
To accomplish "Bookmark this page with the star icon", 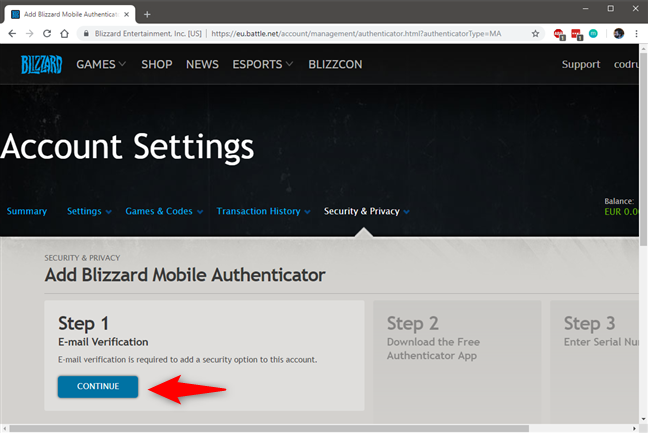I will pyautogui.click(x=536, y=33).
